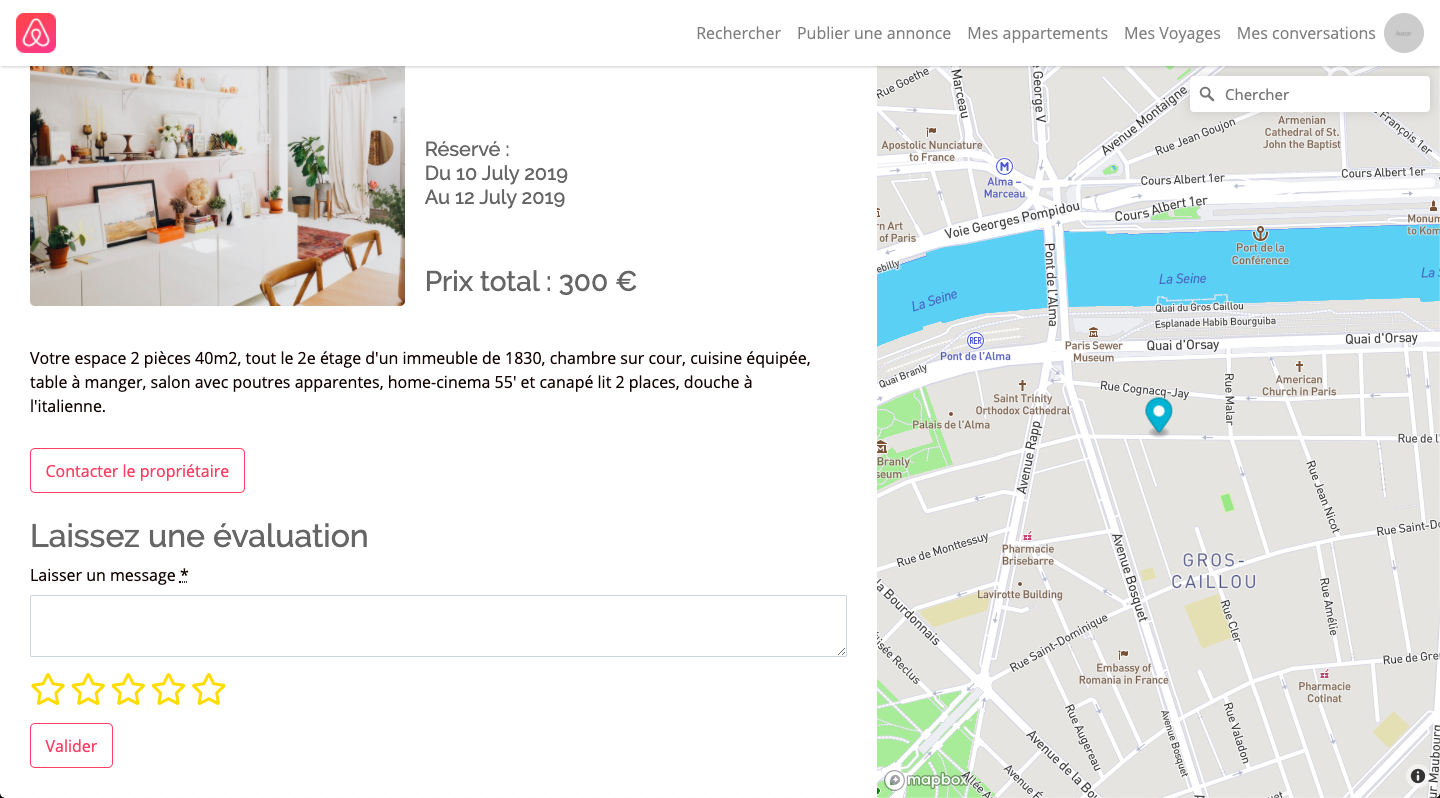Focus the Chercher map search field

[1310, 94]
